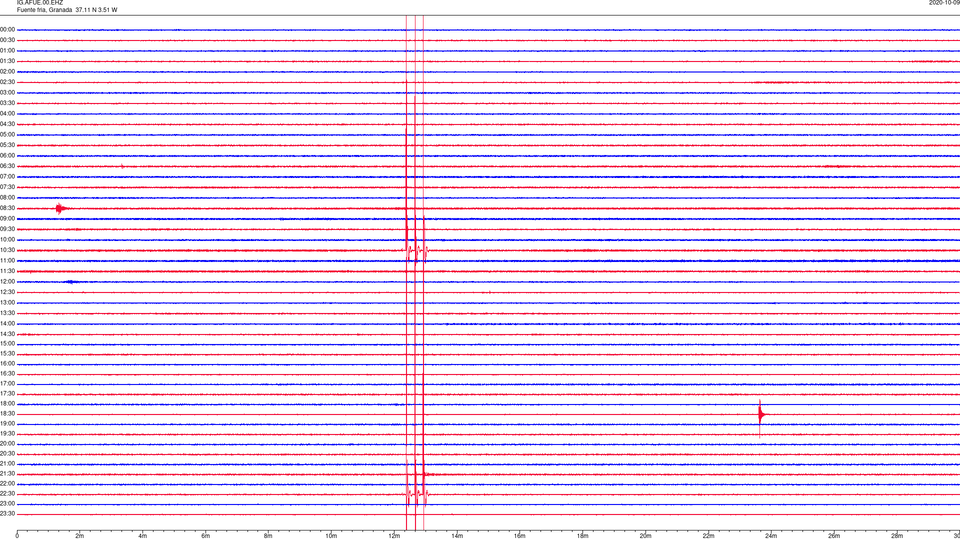This screenshot has width=960, height=540.
Task: Click the 04:00 trace time label
Action: (x=7, y=113)
